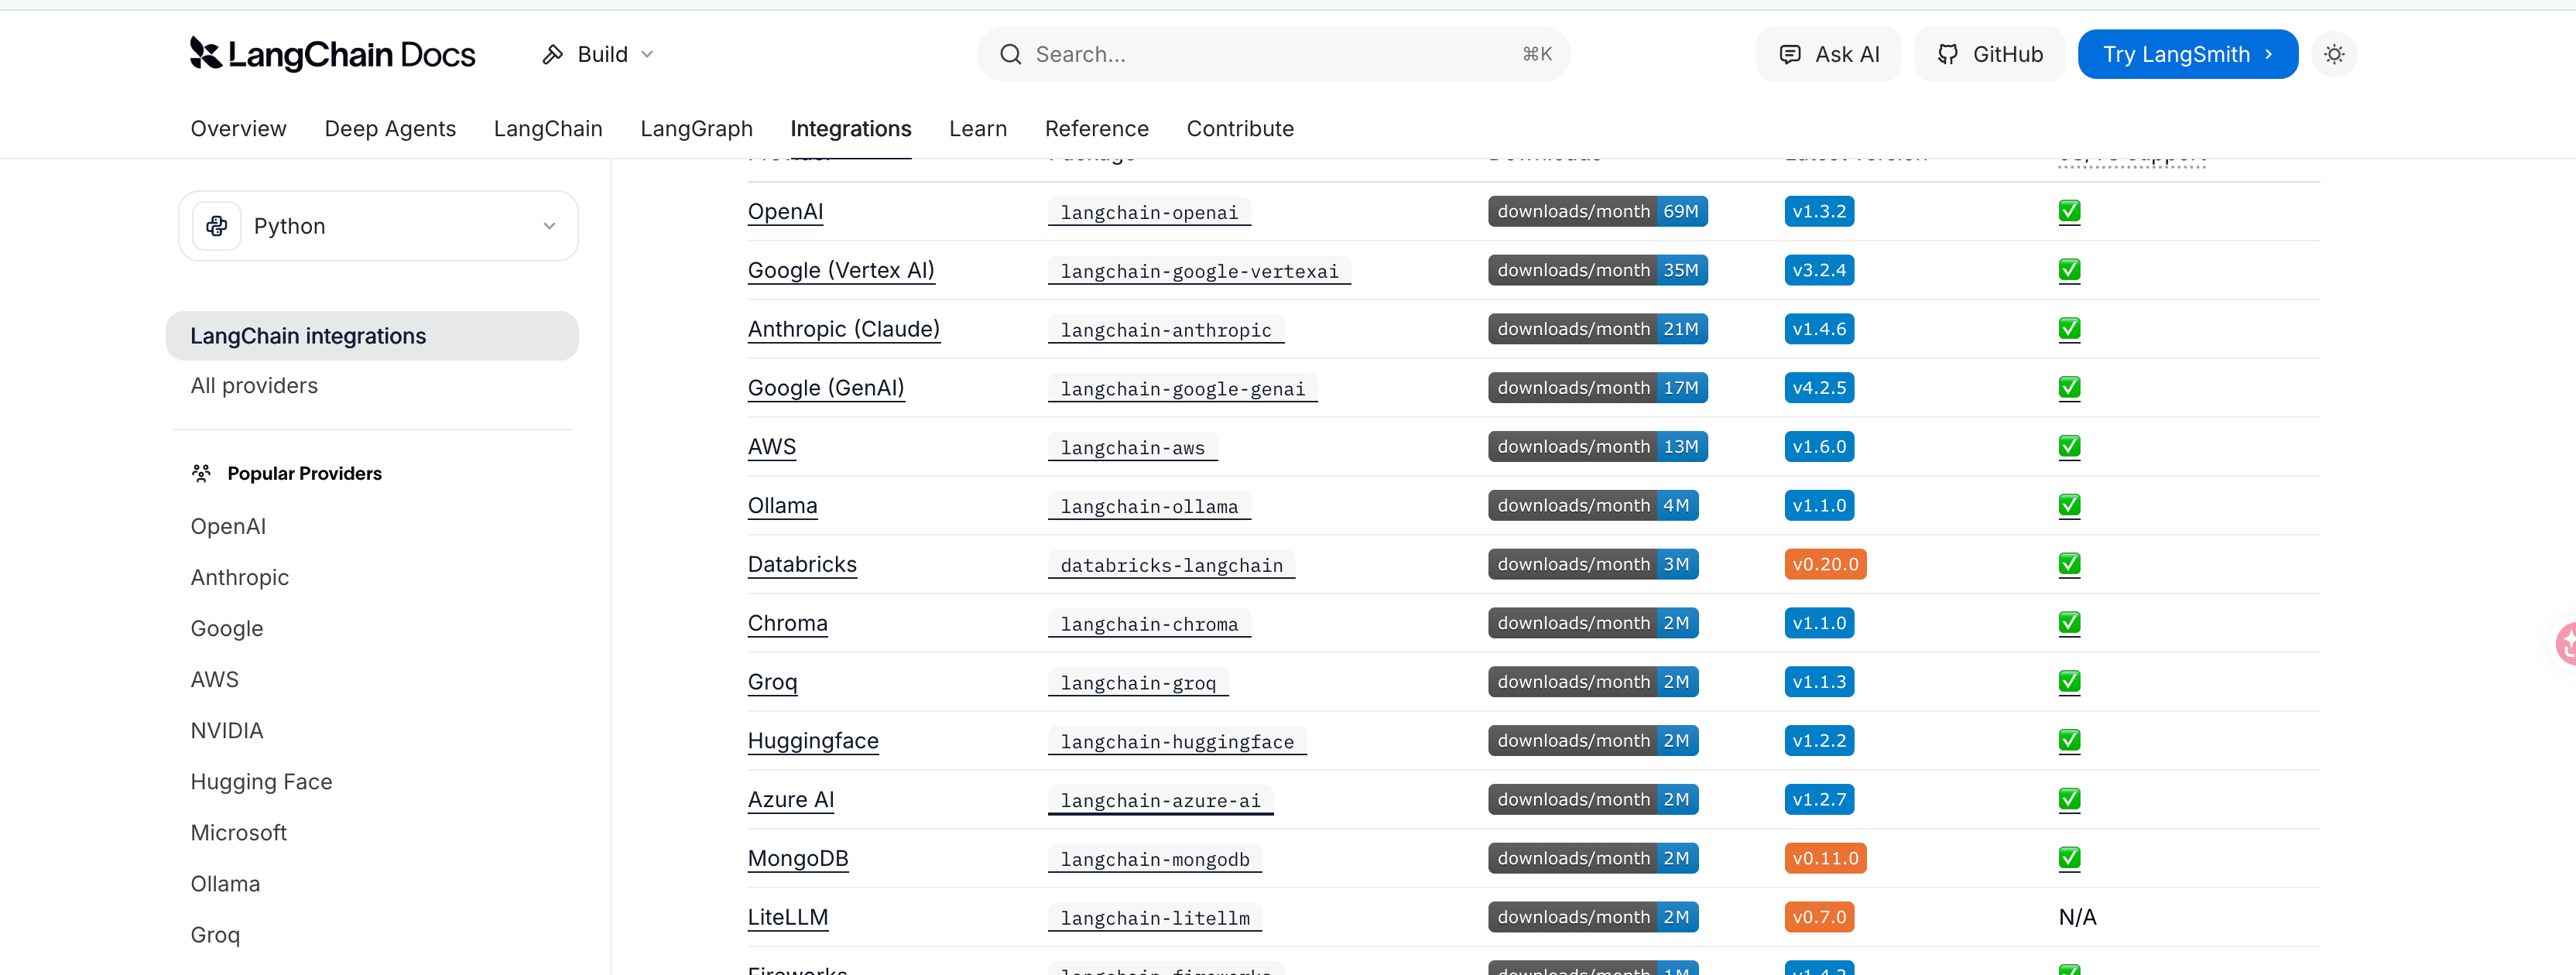The width and height of the screenshot is (2576, 975).
Task: Click the Anthropic (Claude) row green checkmark
Action: [2069, 329]
